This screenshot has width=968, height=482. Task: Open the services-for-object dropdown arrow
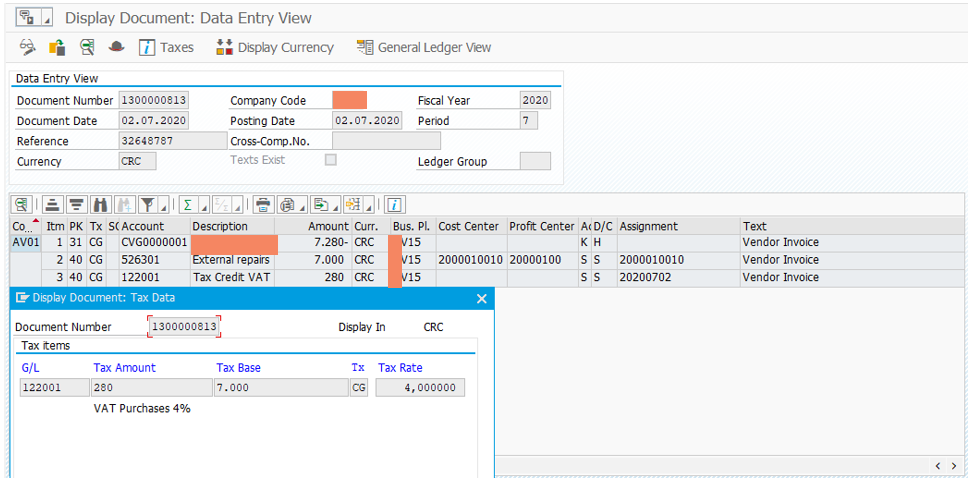pyautogui.click(x=45, y=19)
